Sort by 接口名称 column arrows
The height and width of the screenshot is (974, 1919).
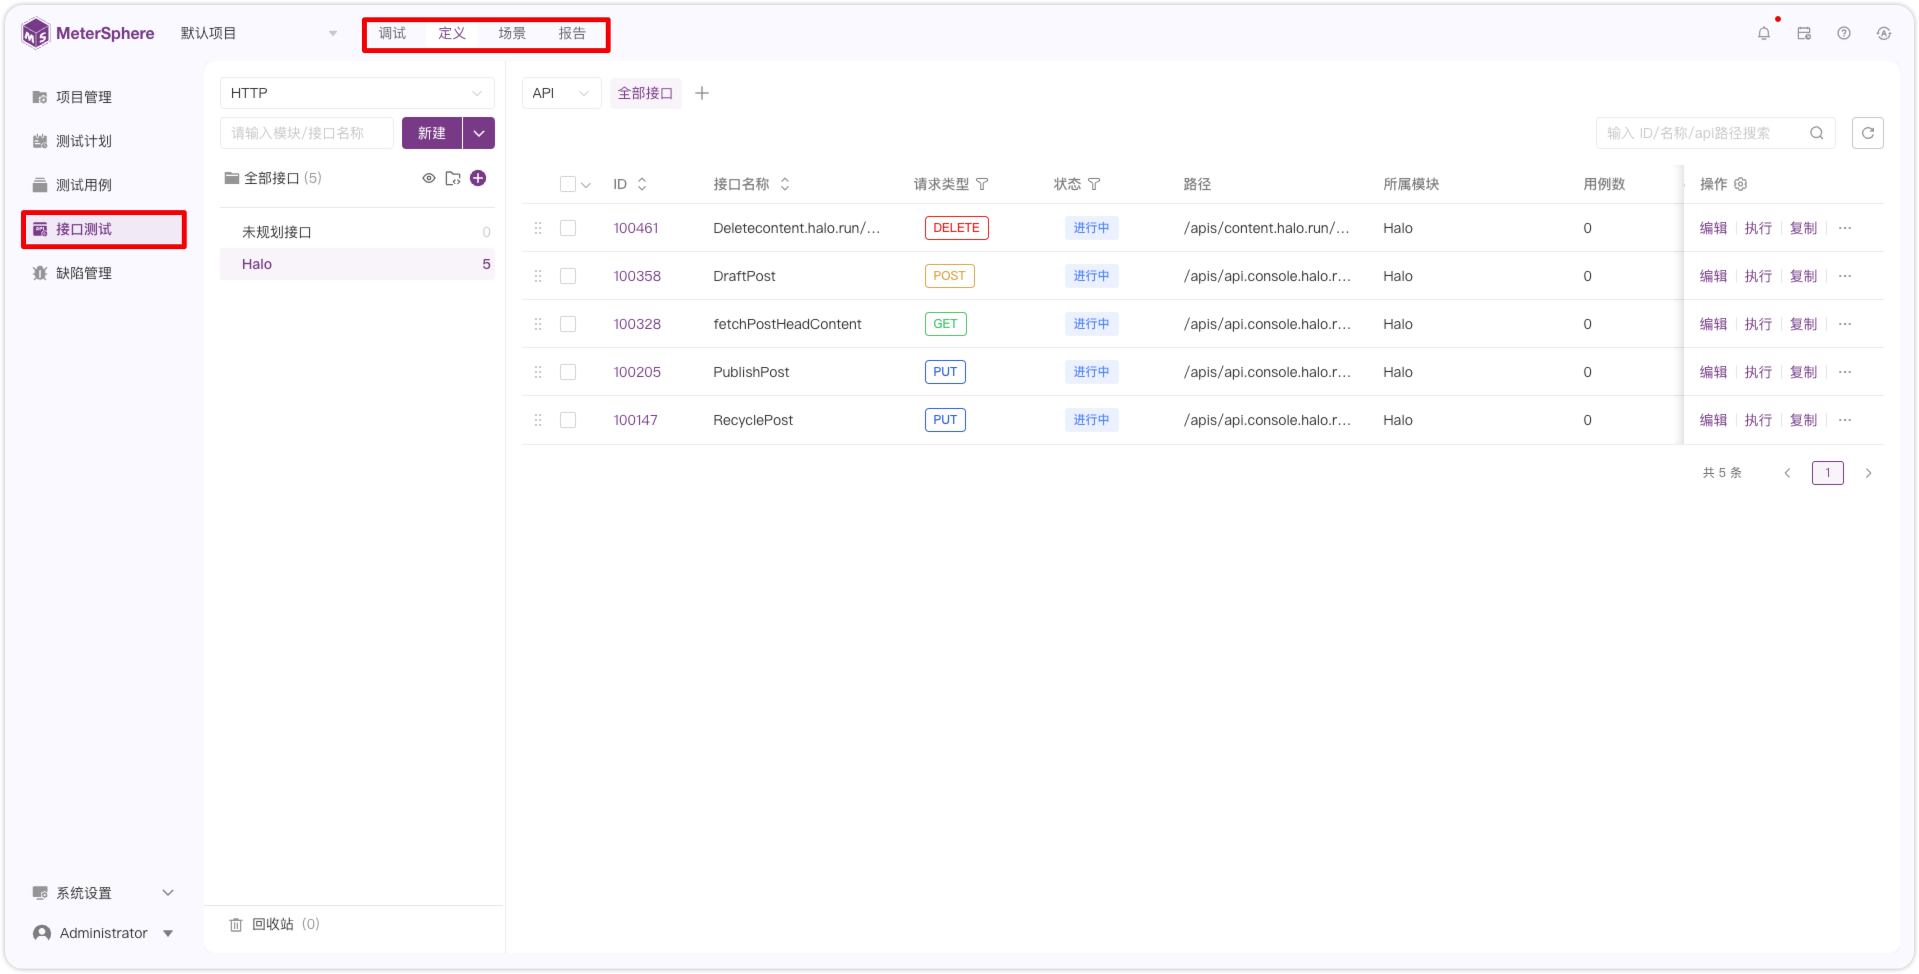coord(785,184)
